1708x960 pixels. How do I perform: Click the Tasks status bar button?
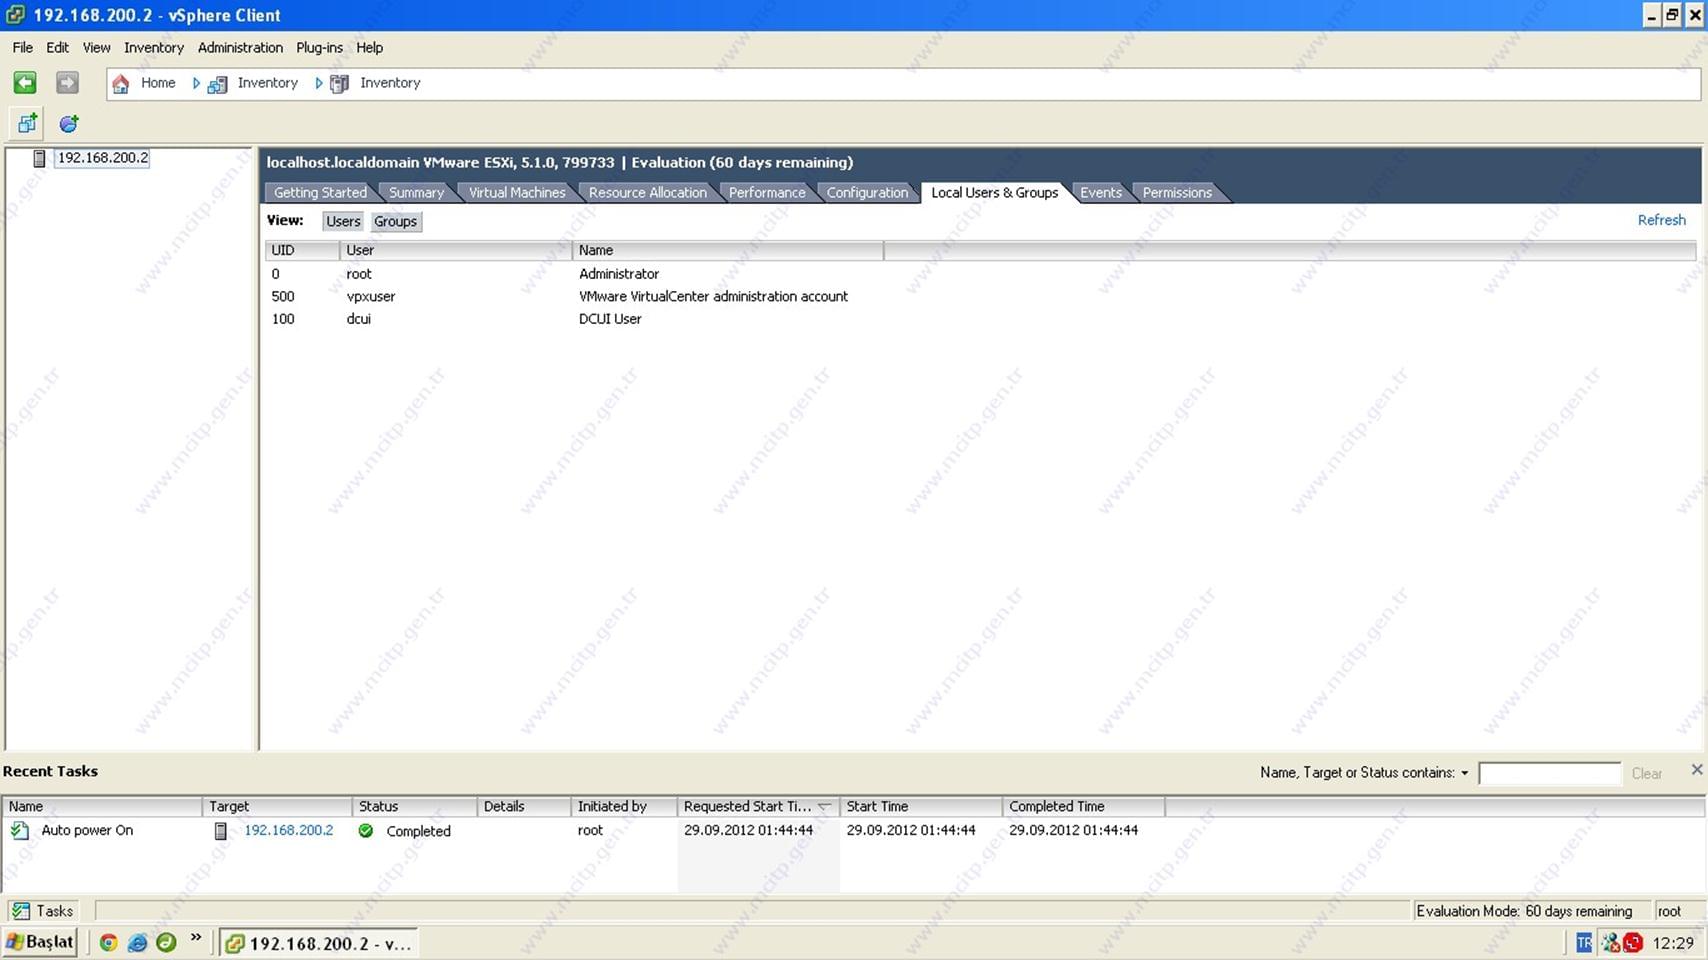coord(42,911)
